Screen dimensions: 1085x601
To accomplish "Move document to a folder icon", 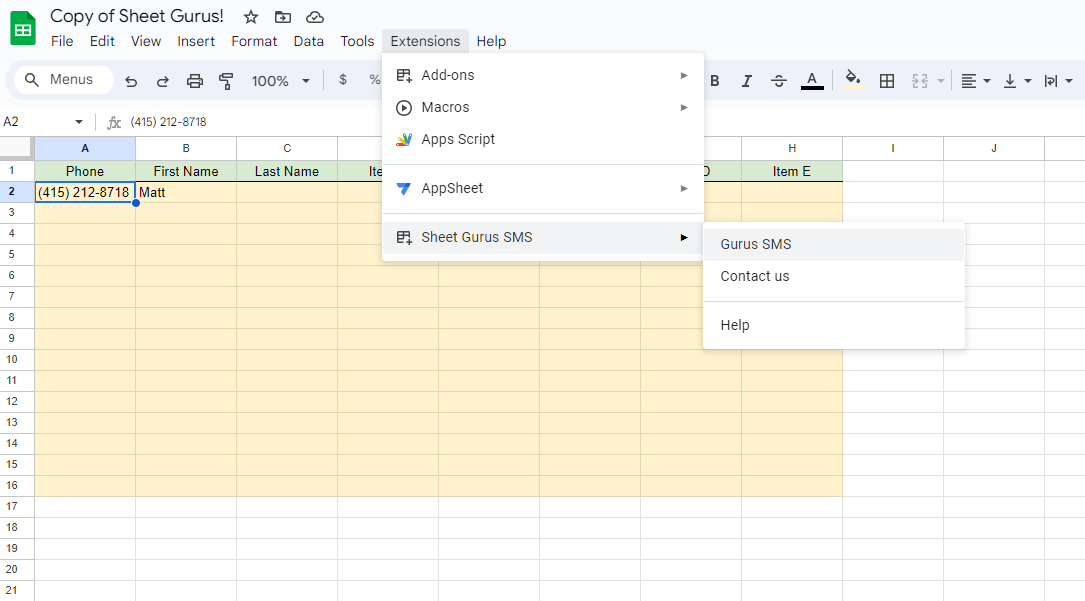I will 282,17.
